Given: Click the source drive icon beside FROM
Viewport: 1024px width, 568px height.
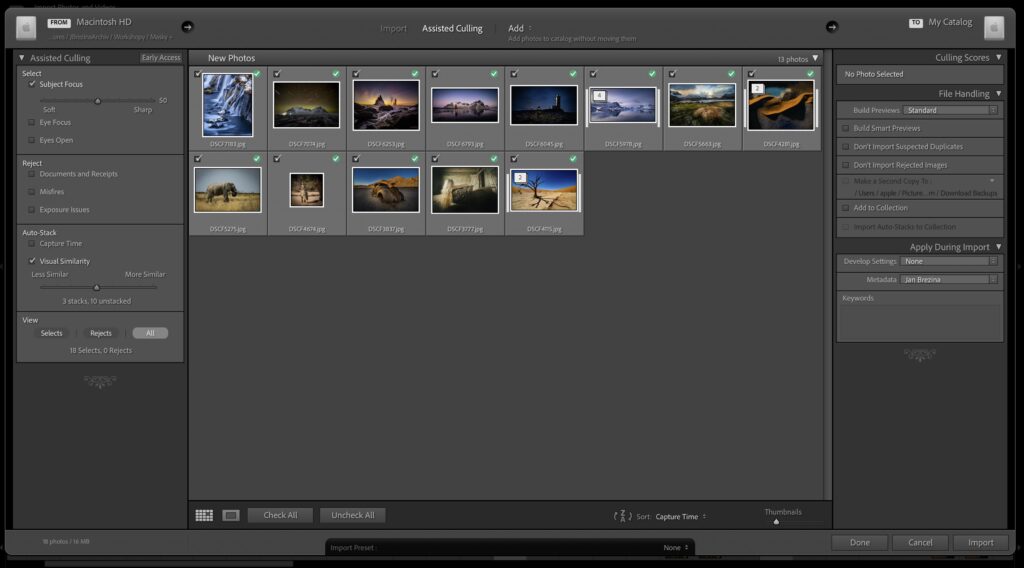Looking at the screenshot, I should [x=26, y=27].
